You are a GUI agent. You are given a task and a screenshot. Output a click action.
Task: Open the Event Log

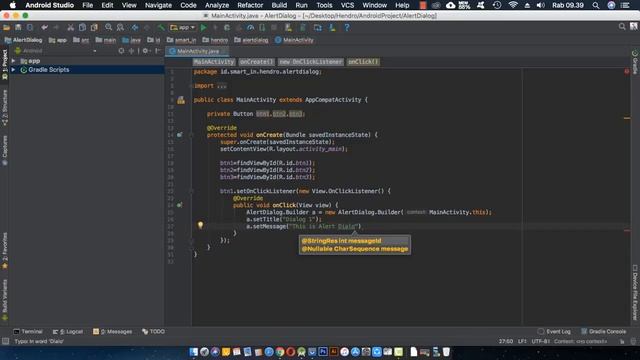coord(554,331)
